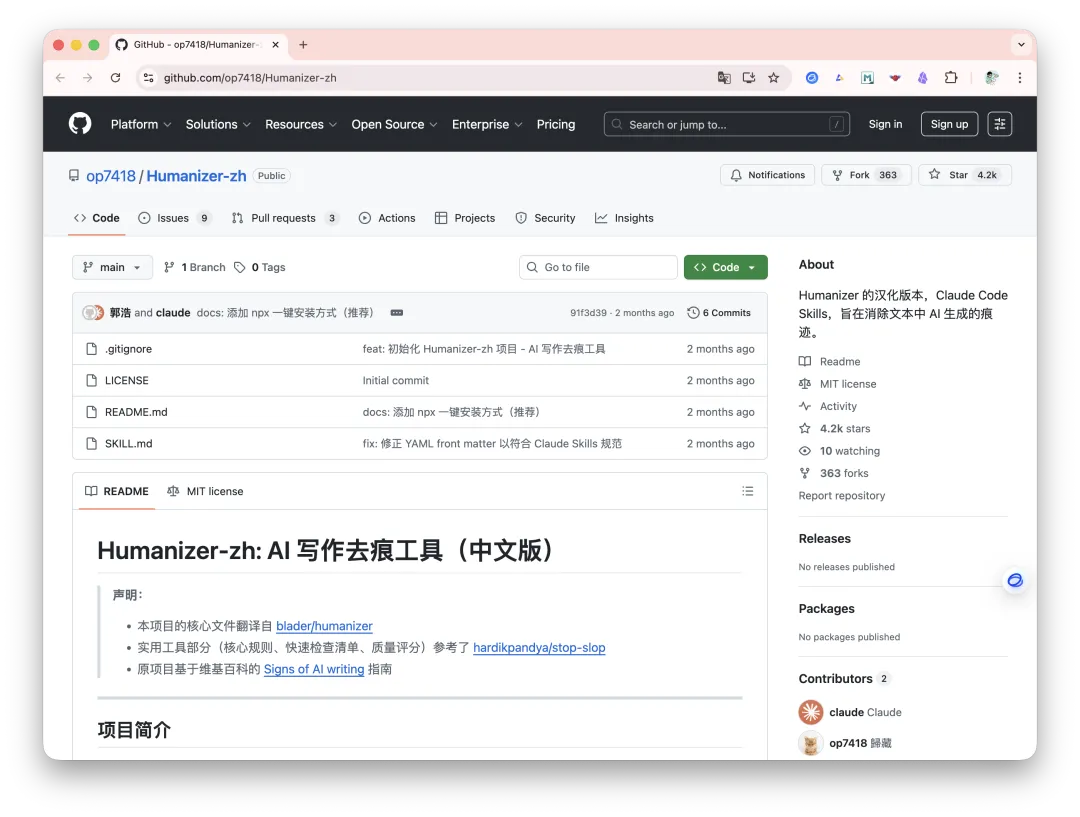Click the claude contributor avatar
This screenshot has height=817, width=1080.
(811, 712)
